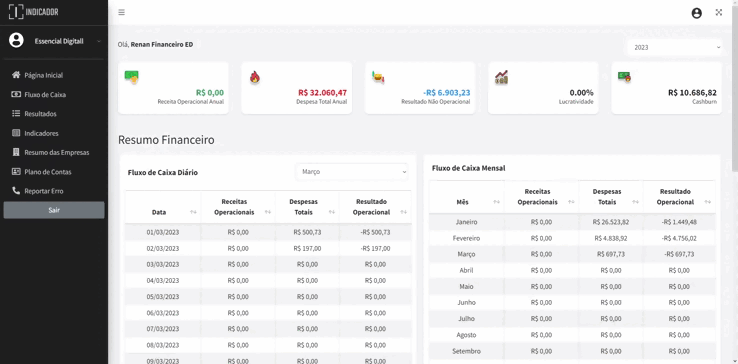The image size is (738, 364).
Task: Click the table icon beside Indicadores
Action: click(16, 133)
